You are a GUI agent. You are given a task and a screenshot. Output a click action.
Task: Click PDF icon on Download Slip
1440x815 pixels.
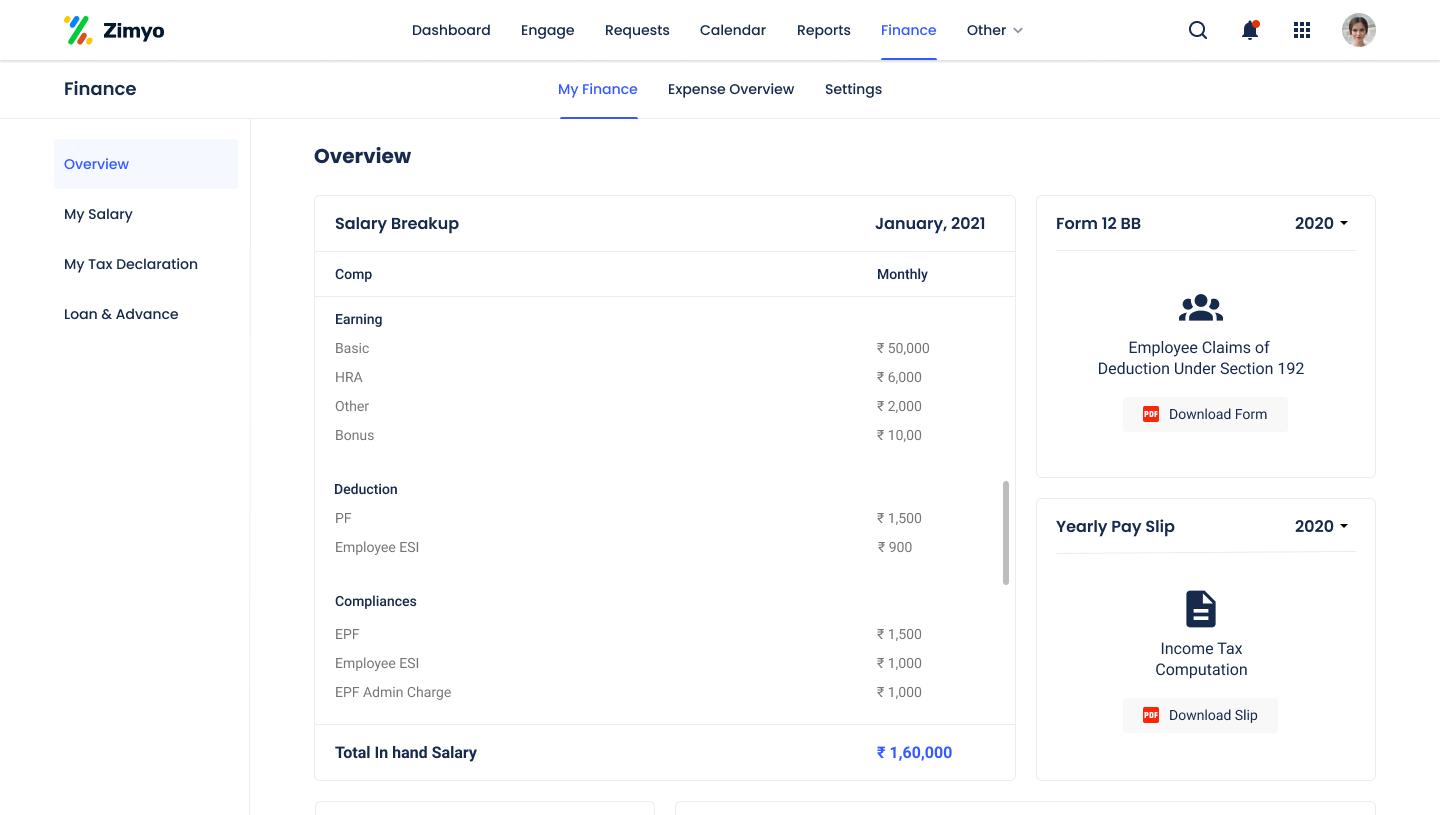(x=1151, y=715)
